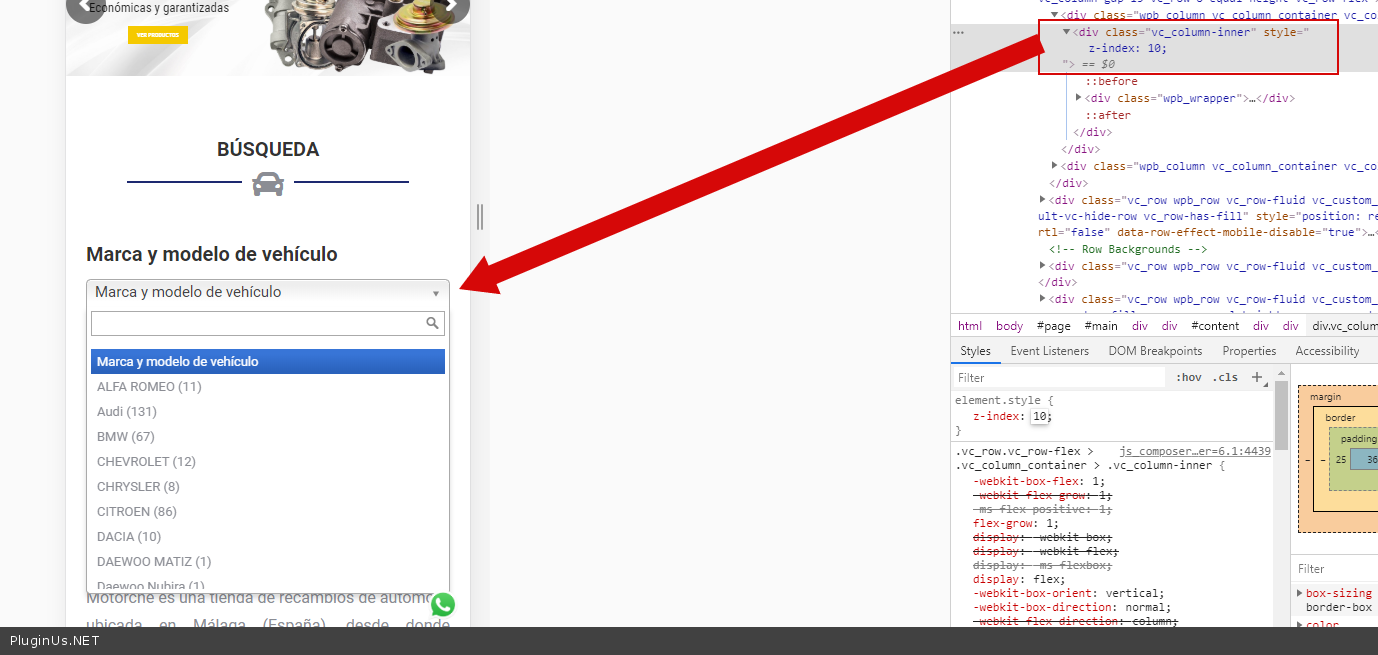Go to the previous carousel slide

coord(84,6)
